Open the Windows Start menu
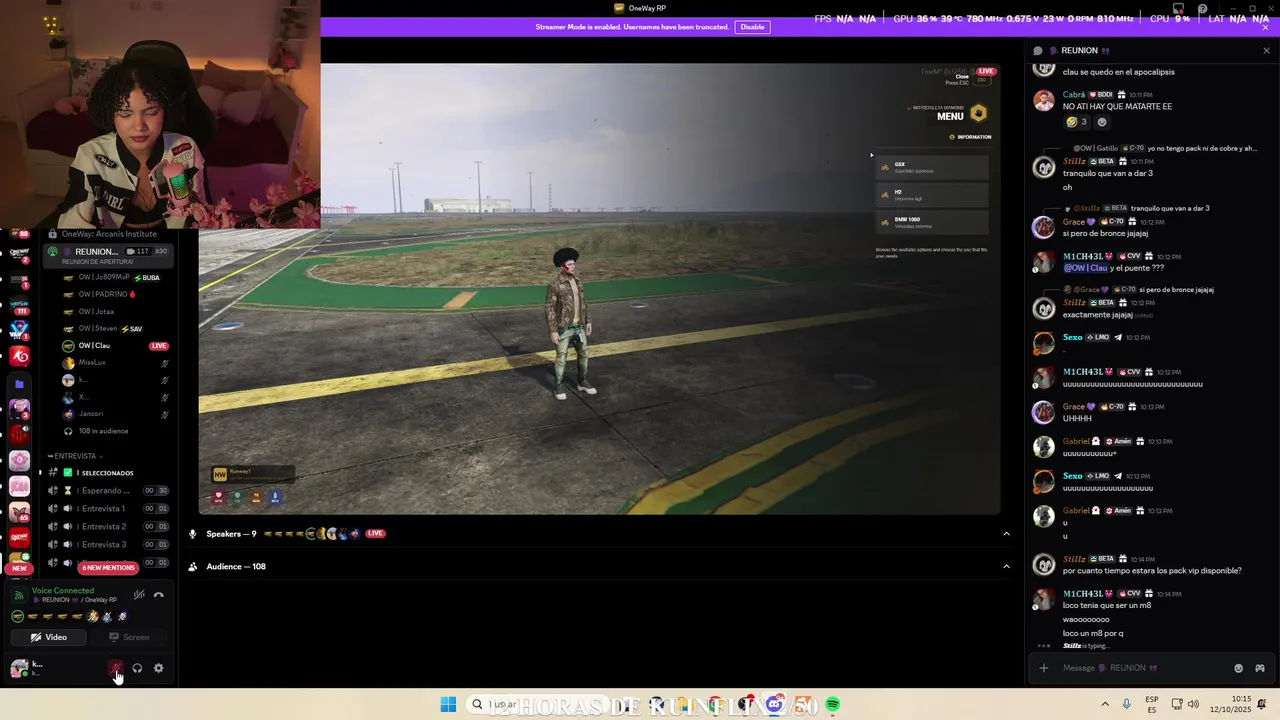Viewport: 1280px width, 720px height. click(448, 705)
